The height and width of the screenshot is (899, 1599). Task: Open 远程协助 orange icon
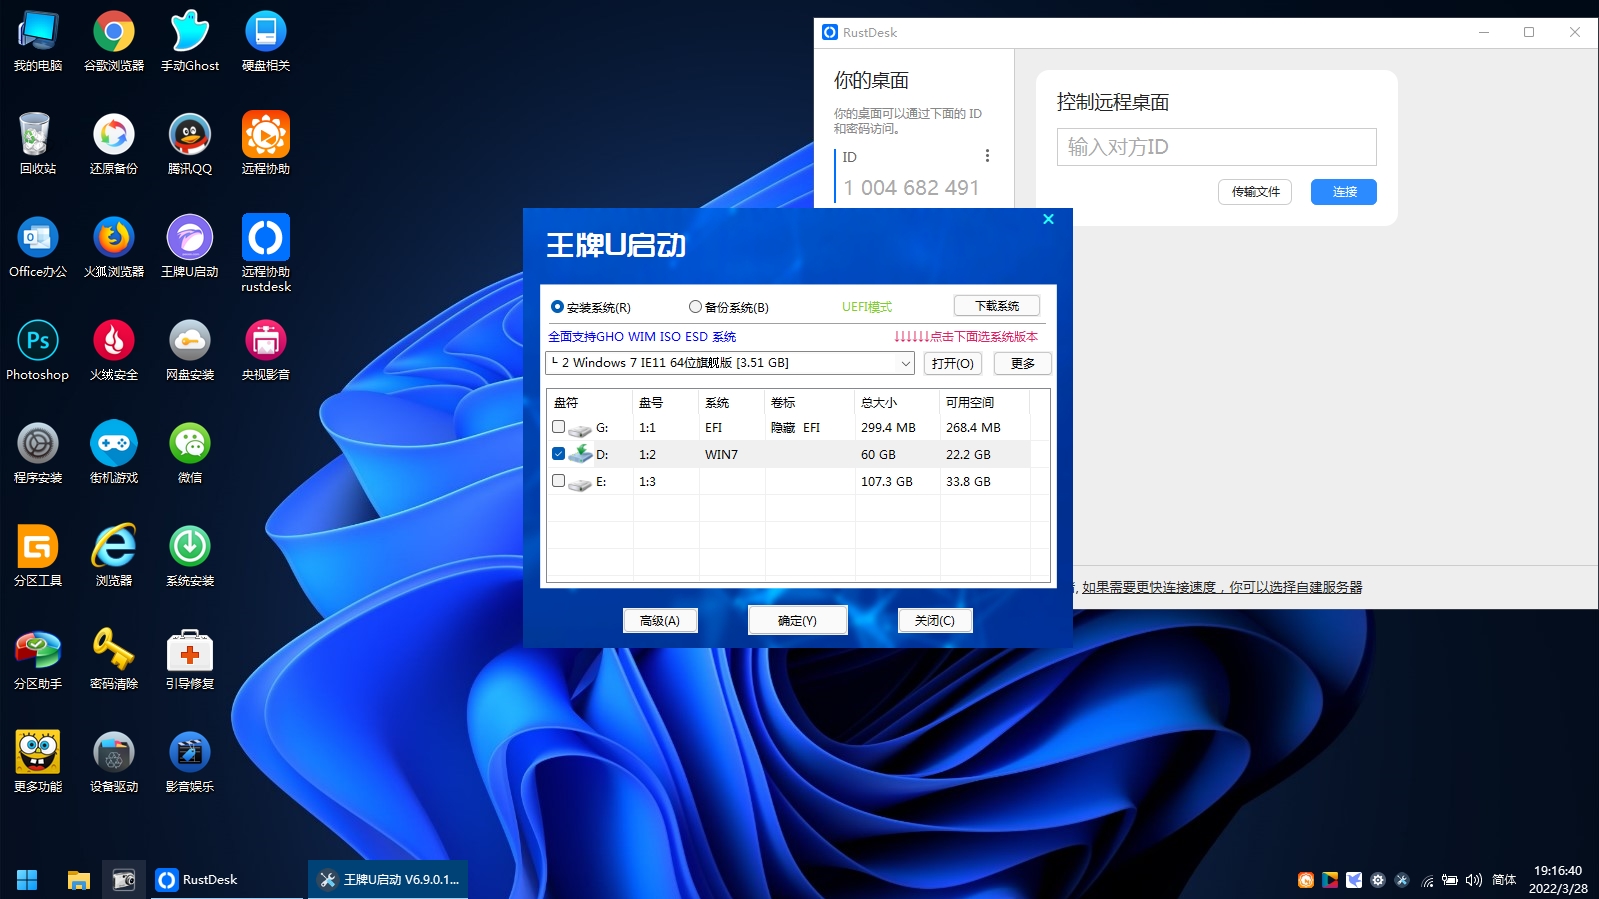coord(266,145)
